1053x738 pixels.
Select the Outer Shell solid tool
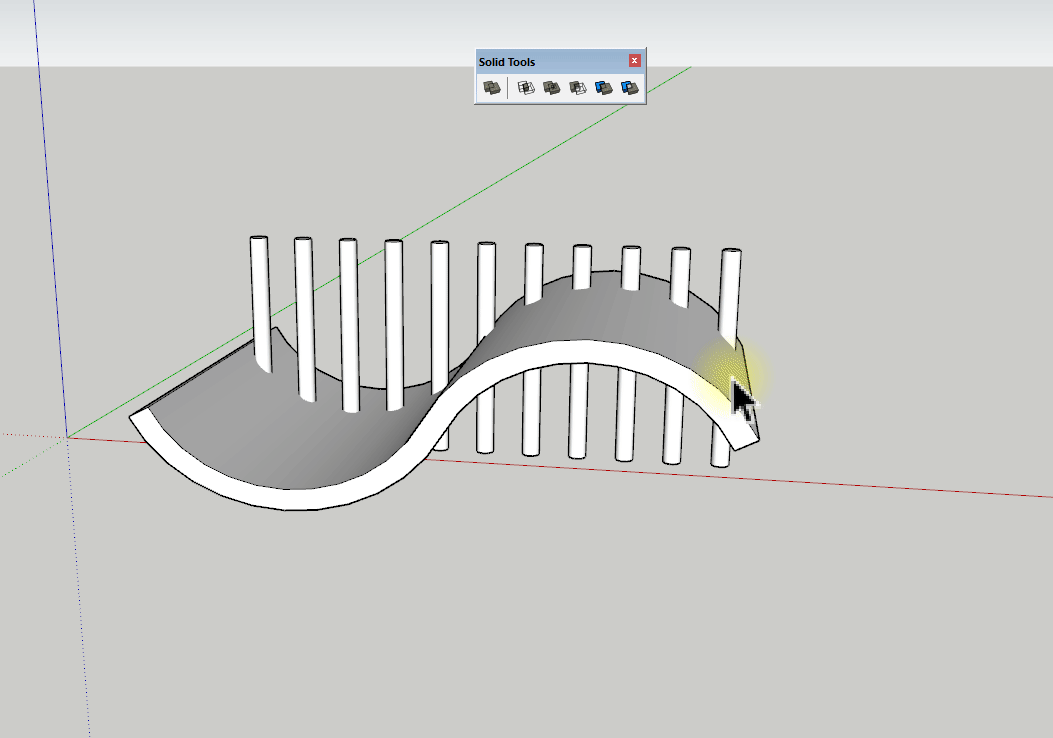(492, 87)
